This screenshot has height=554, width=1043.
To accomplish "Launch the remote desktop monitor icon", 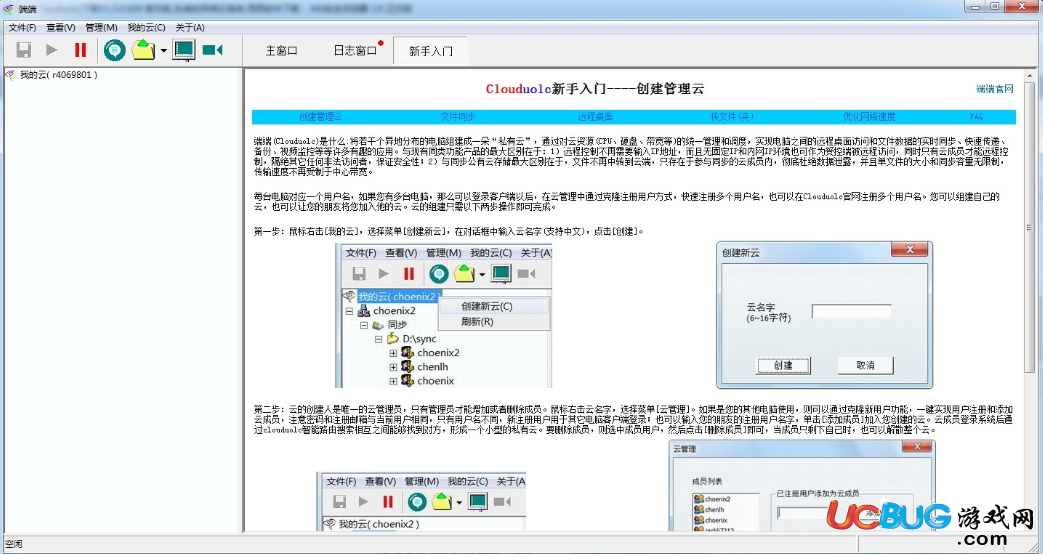I will (184, 50).
